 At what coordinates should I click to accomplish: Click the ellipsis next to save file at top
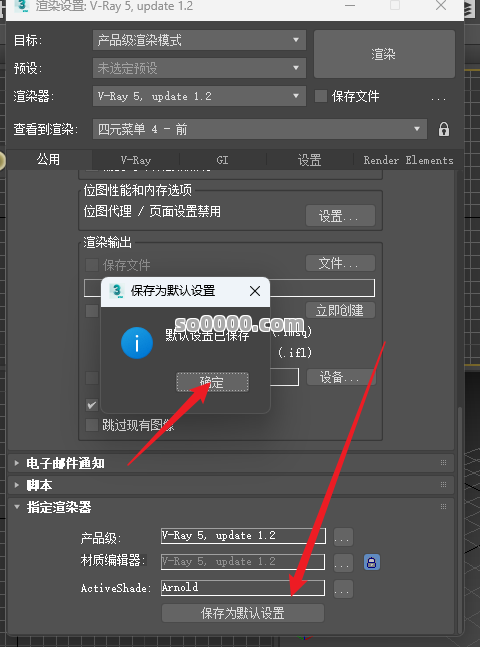(x=438, y=98)
